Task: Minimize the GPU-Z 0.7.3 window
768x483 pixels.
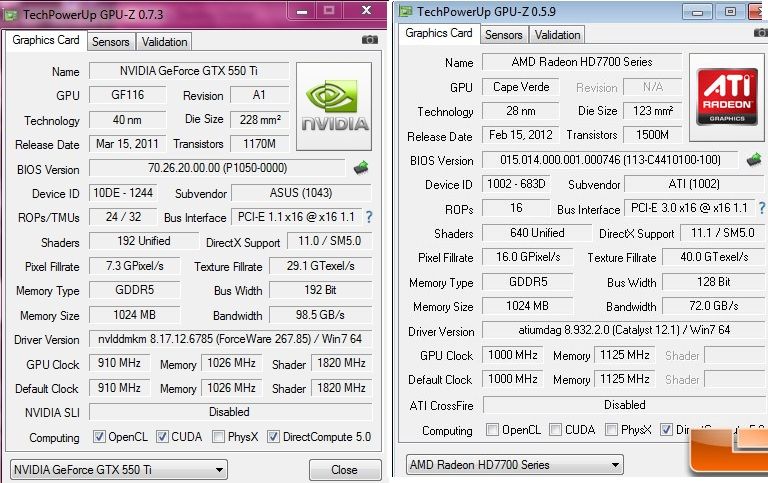Action: pos(302,11)
